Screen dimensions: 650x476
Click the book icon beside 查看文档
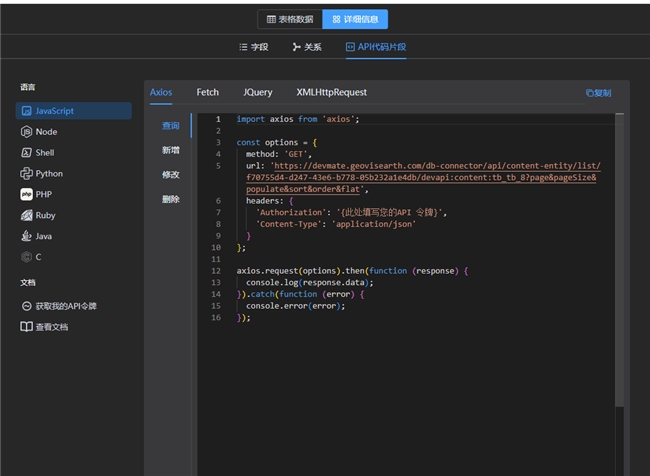27,327
